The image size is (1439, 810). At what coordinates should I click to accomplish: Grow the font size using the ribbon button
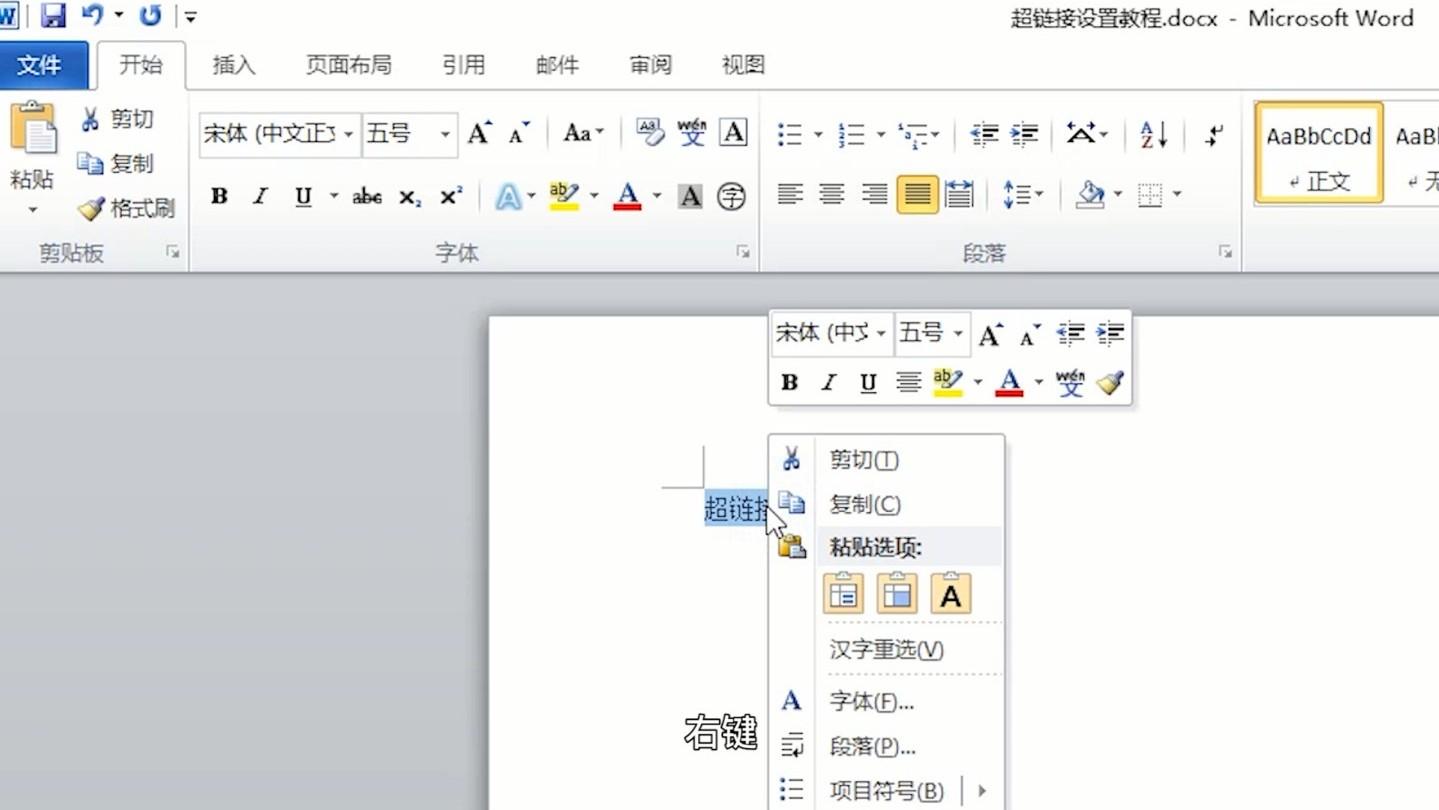(480, 133)
